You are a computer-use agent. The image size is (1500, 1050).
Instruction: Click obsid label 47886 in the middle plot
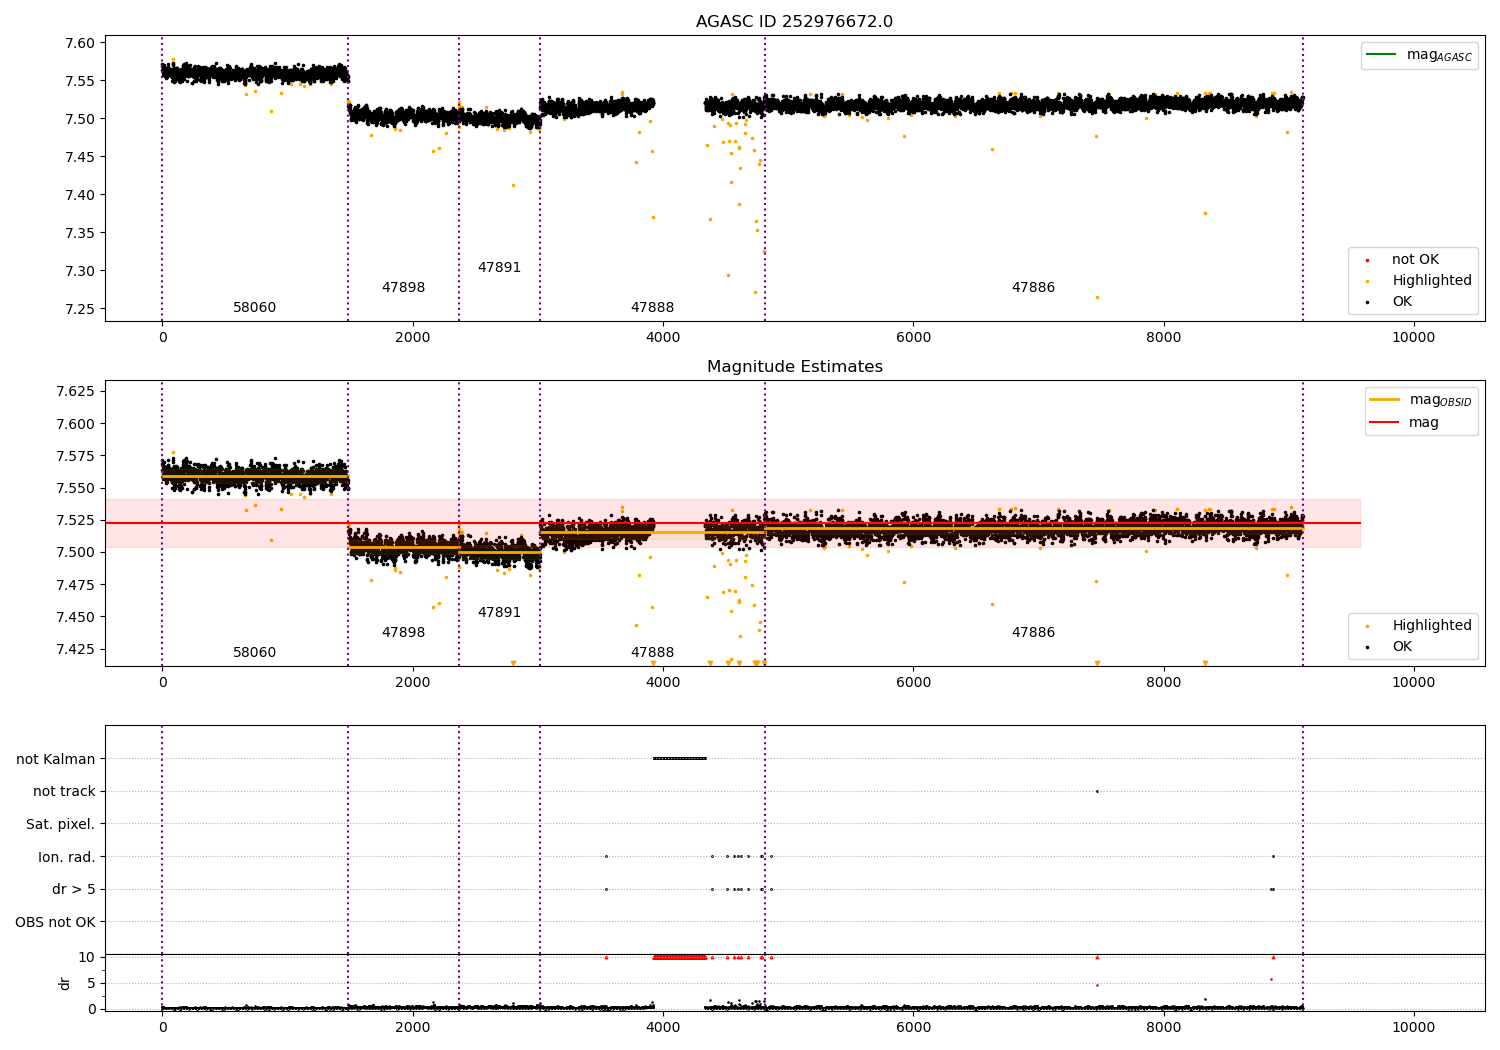1033,633
